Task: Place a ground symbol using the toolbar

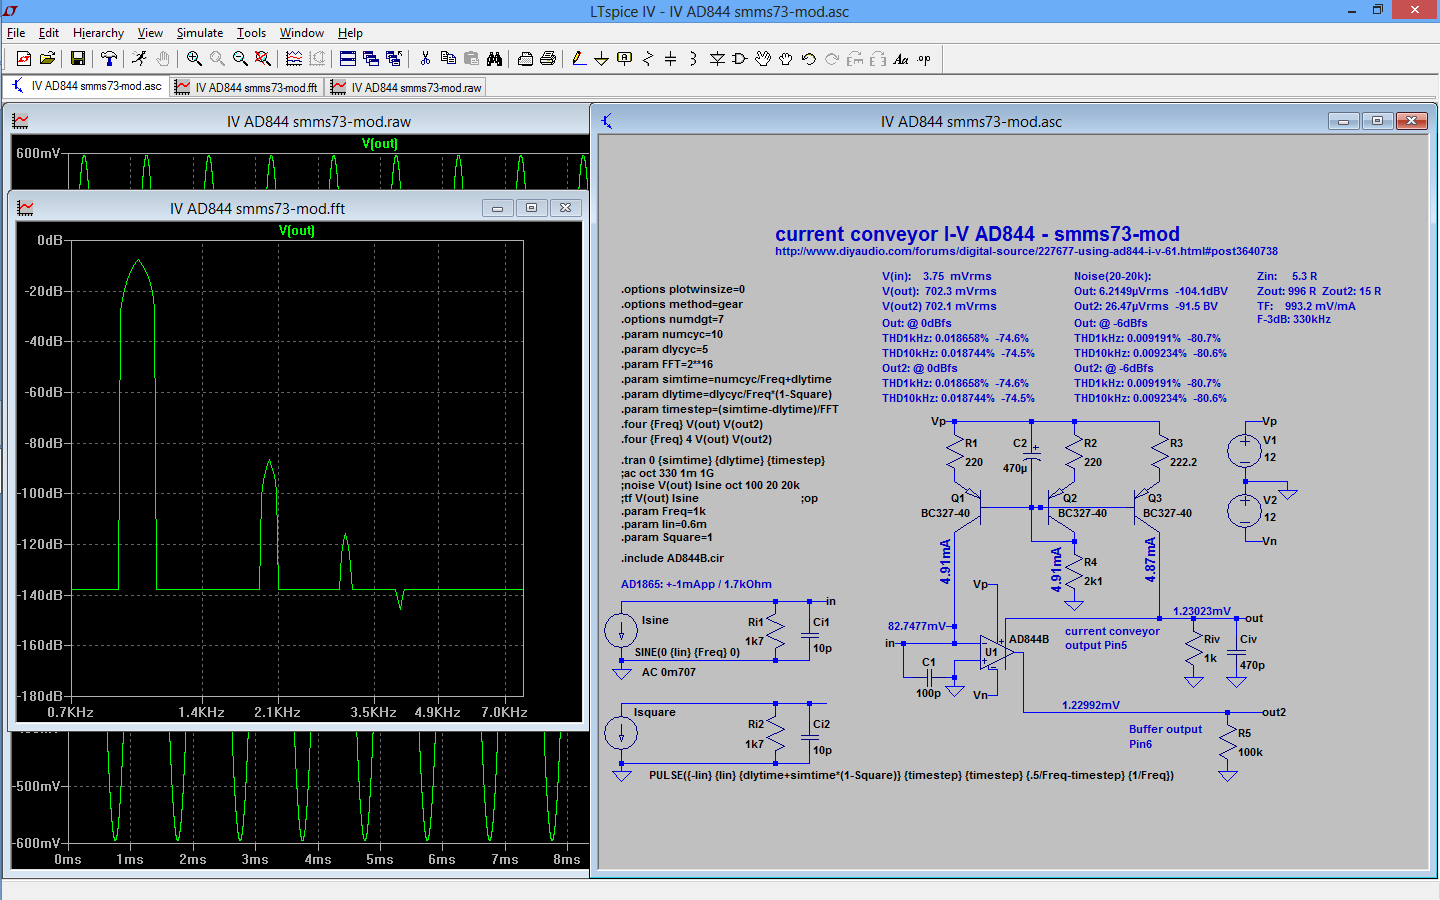Action: point(601,59)
